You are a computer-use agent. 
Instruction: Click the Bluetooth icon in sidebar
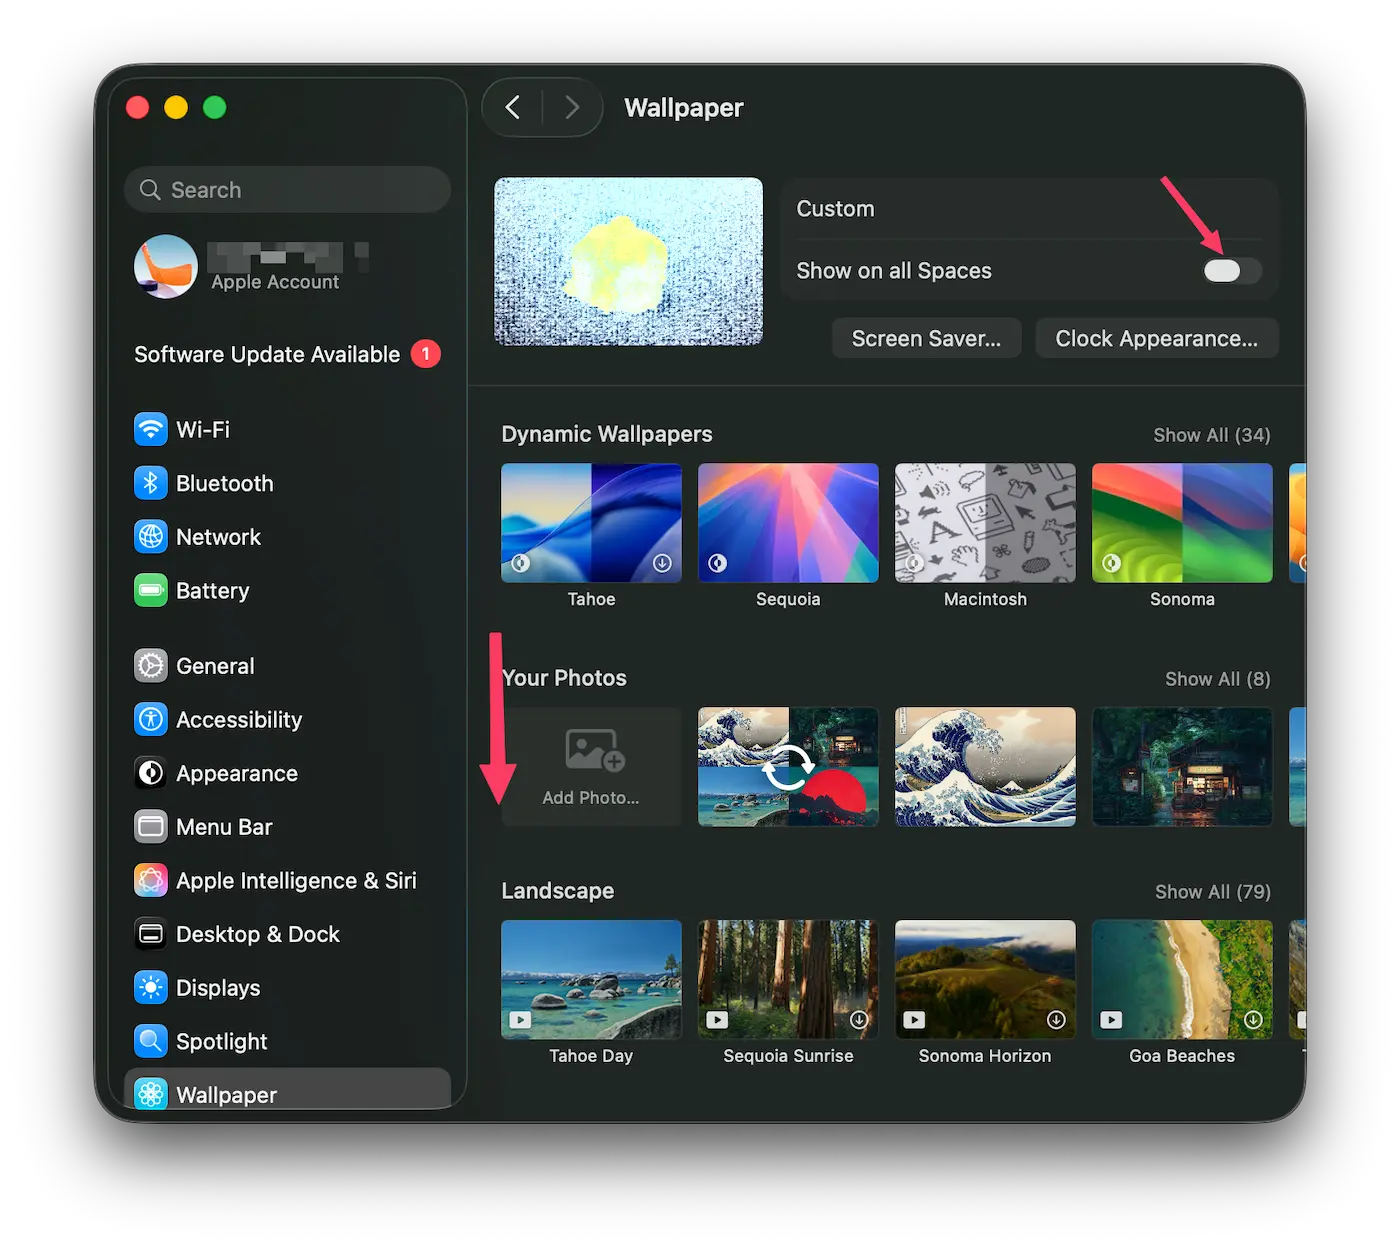point(151,484)
